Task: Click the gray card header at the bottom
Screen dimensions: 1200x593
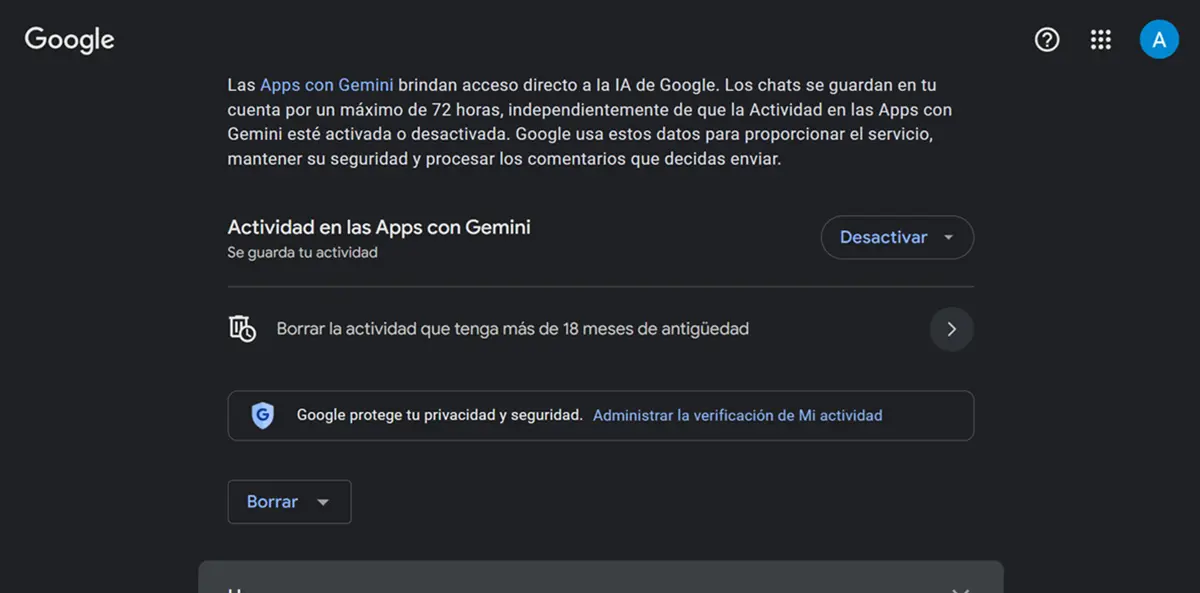Action: pyautogui.click(x=600, y=578)
